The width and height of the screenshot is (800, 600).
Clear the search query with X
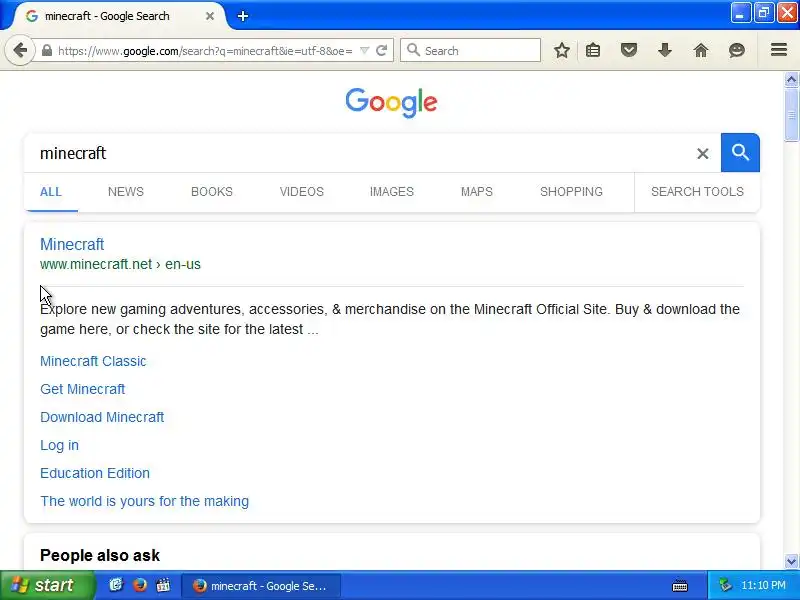click(x=703, y=153)
